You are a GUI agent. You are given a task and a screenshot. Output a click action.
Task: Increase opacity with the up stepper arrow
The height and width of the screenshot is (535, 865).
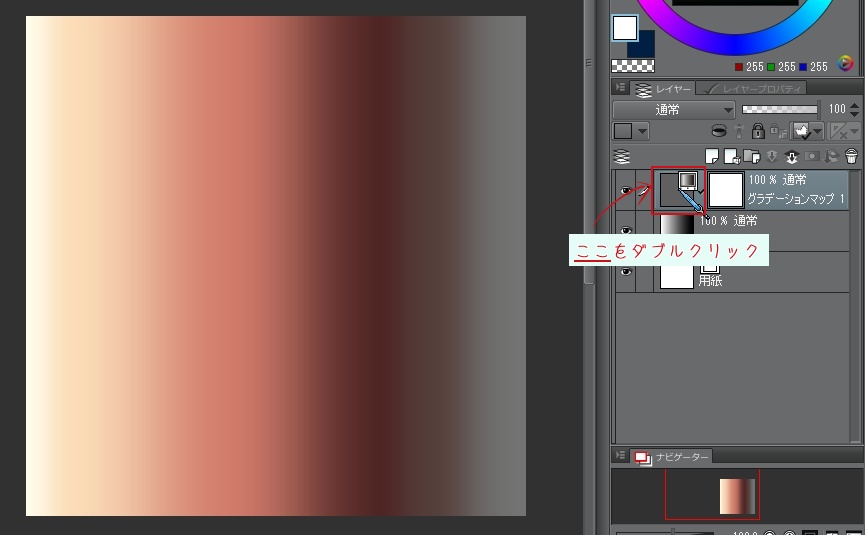(x=855, y=105)
